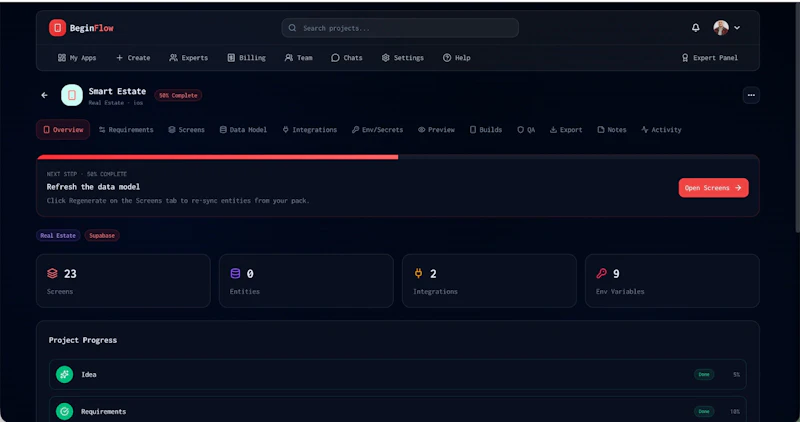The width and height of the screenshot is (800, 422).
Task: Switch to the Data Model tab
Action: pyautogui.click(x=243, y=130)
